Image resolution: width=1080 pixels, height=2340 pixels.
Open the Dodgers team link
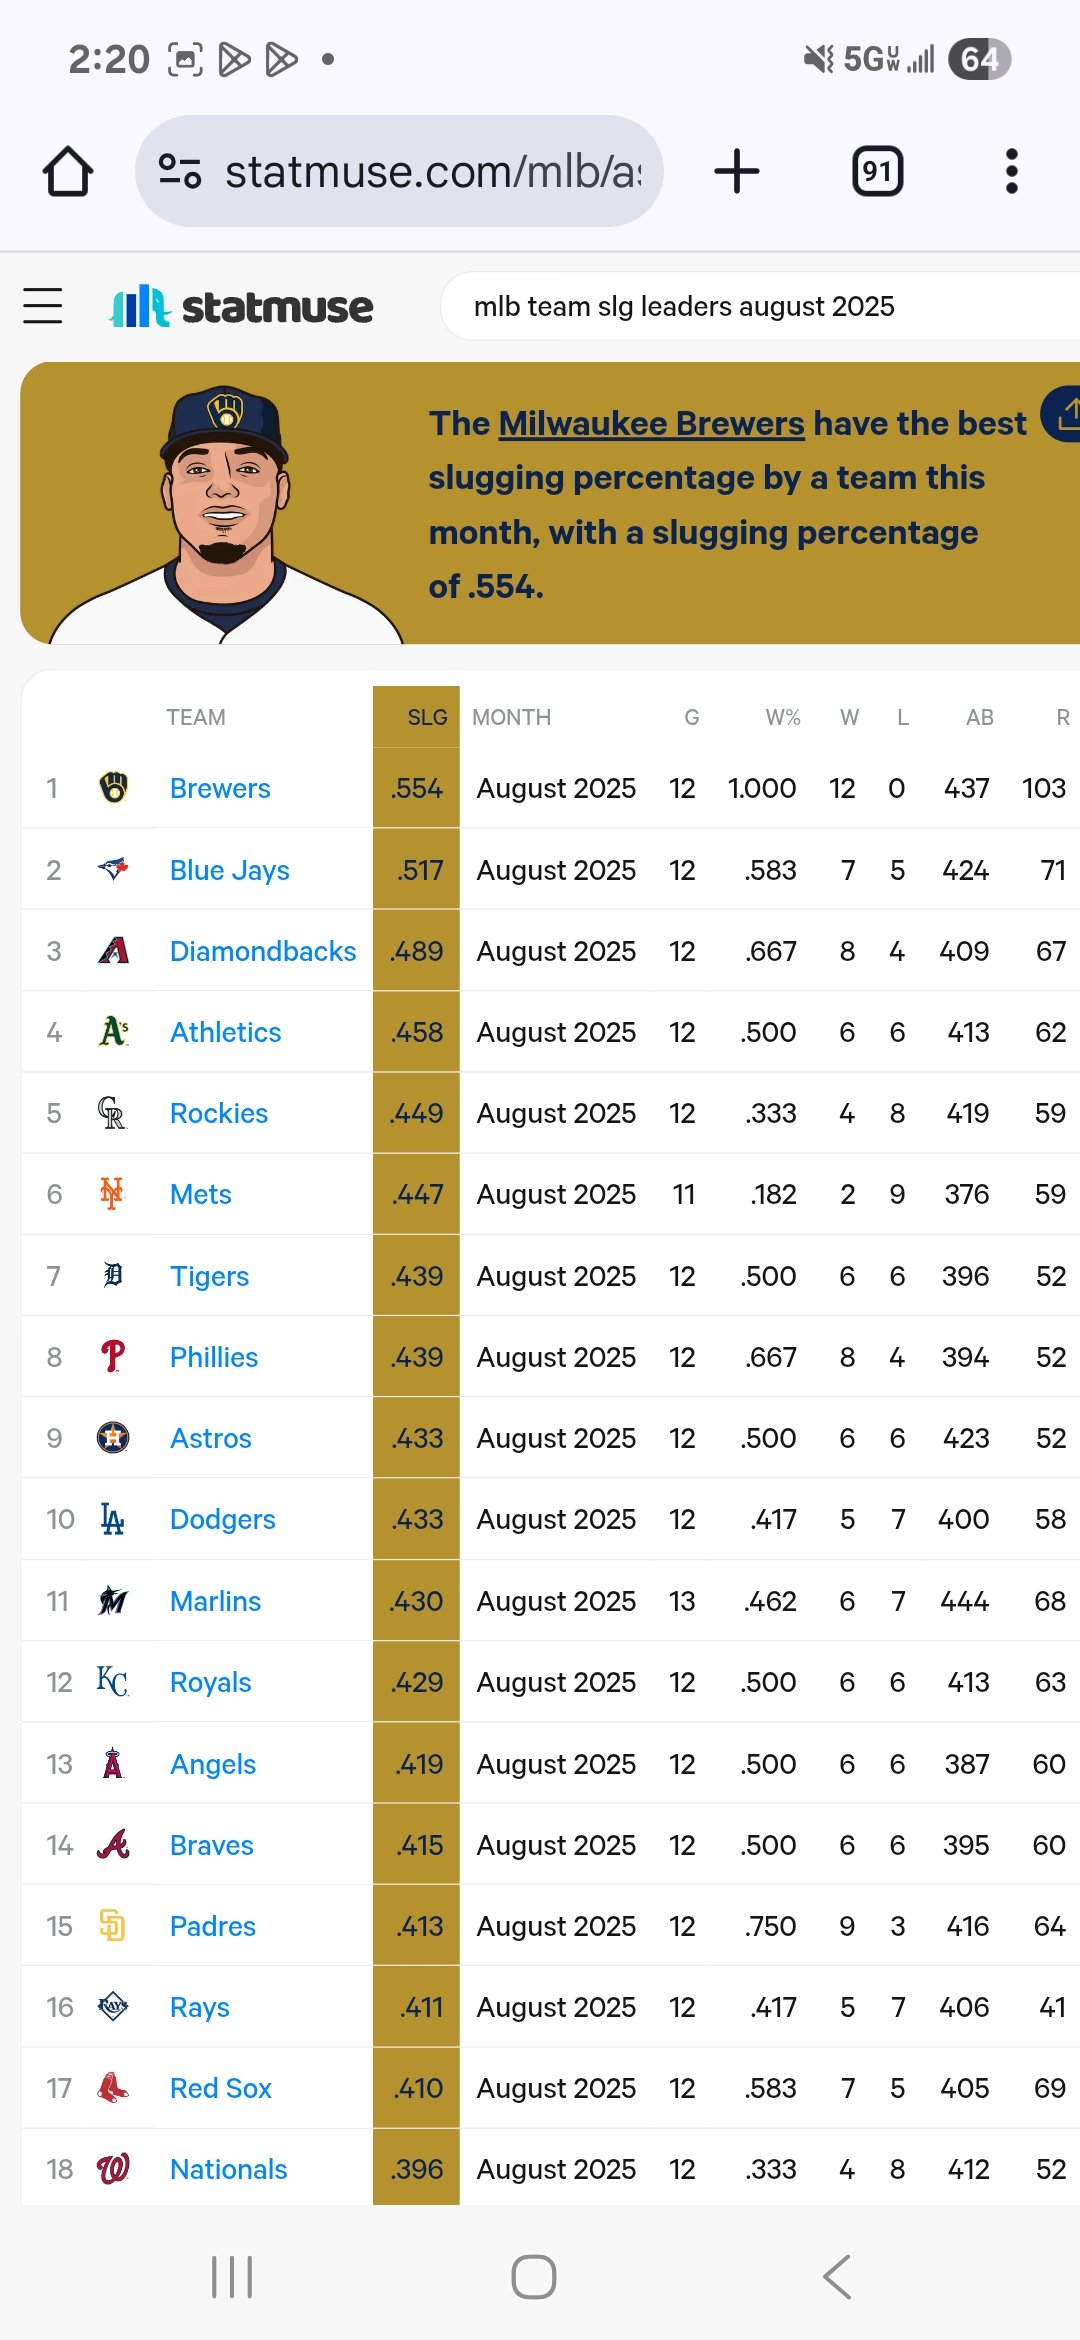pos(222,1519)
